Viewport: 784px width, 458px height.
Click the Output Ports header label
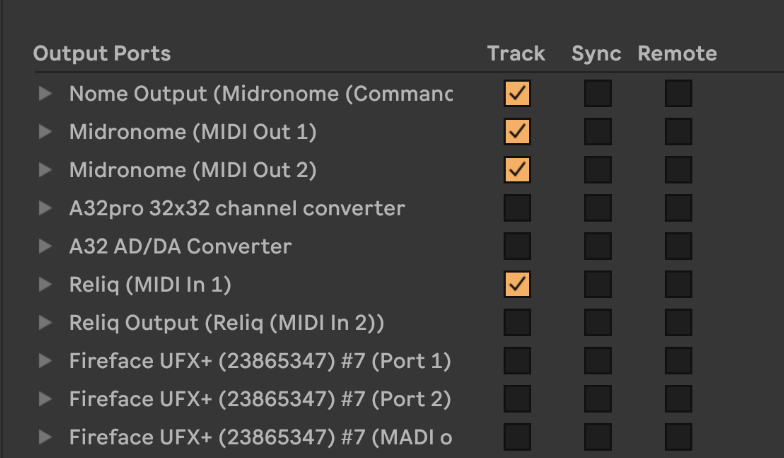coord(102,54)
